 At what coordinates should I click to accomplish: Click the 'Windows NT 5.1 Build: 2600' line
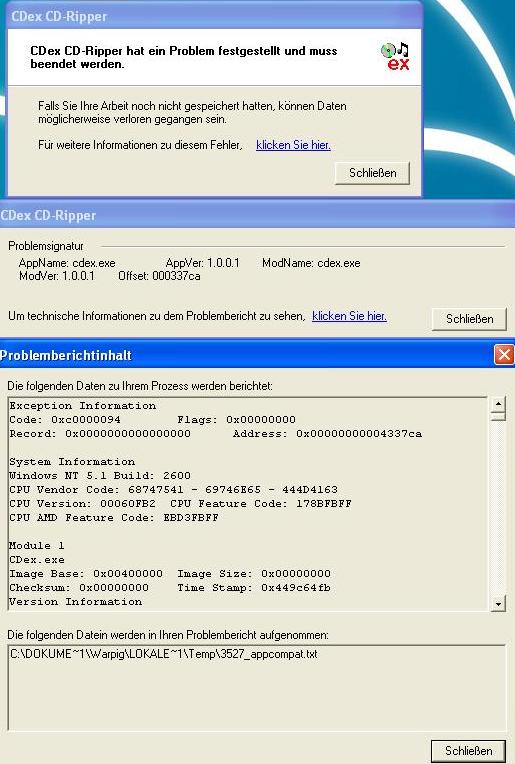(100, 476)
